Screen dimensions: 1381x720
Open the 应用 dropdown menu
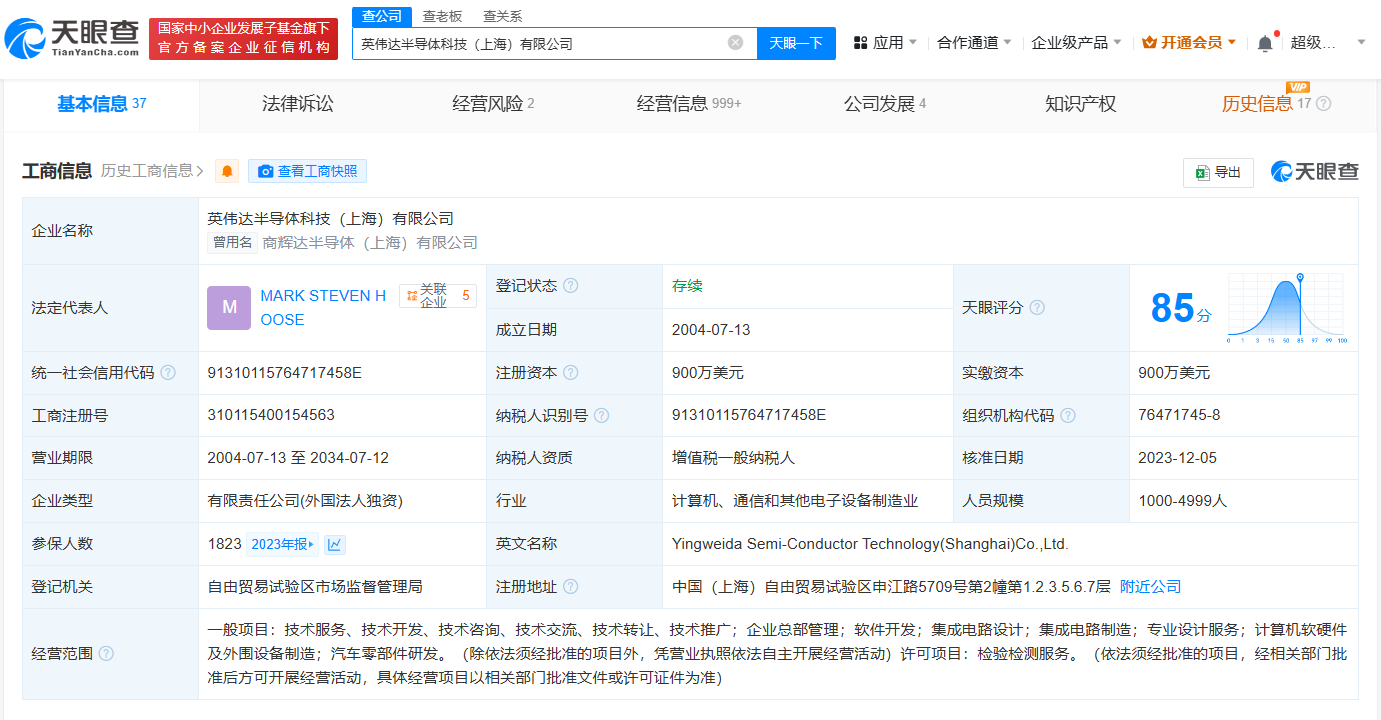[885, 43]
